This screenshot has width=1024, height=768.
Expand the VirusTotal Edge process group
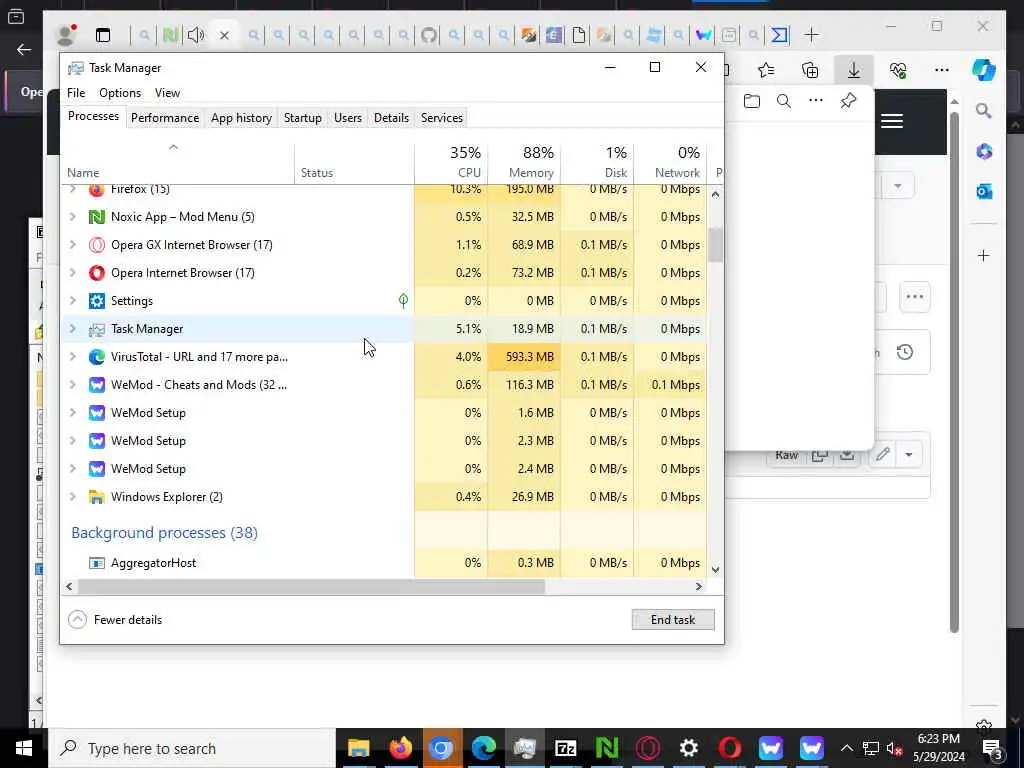pyautogui.click(x=72, y=357)
